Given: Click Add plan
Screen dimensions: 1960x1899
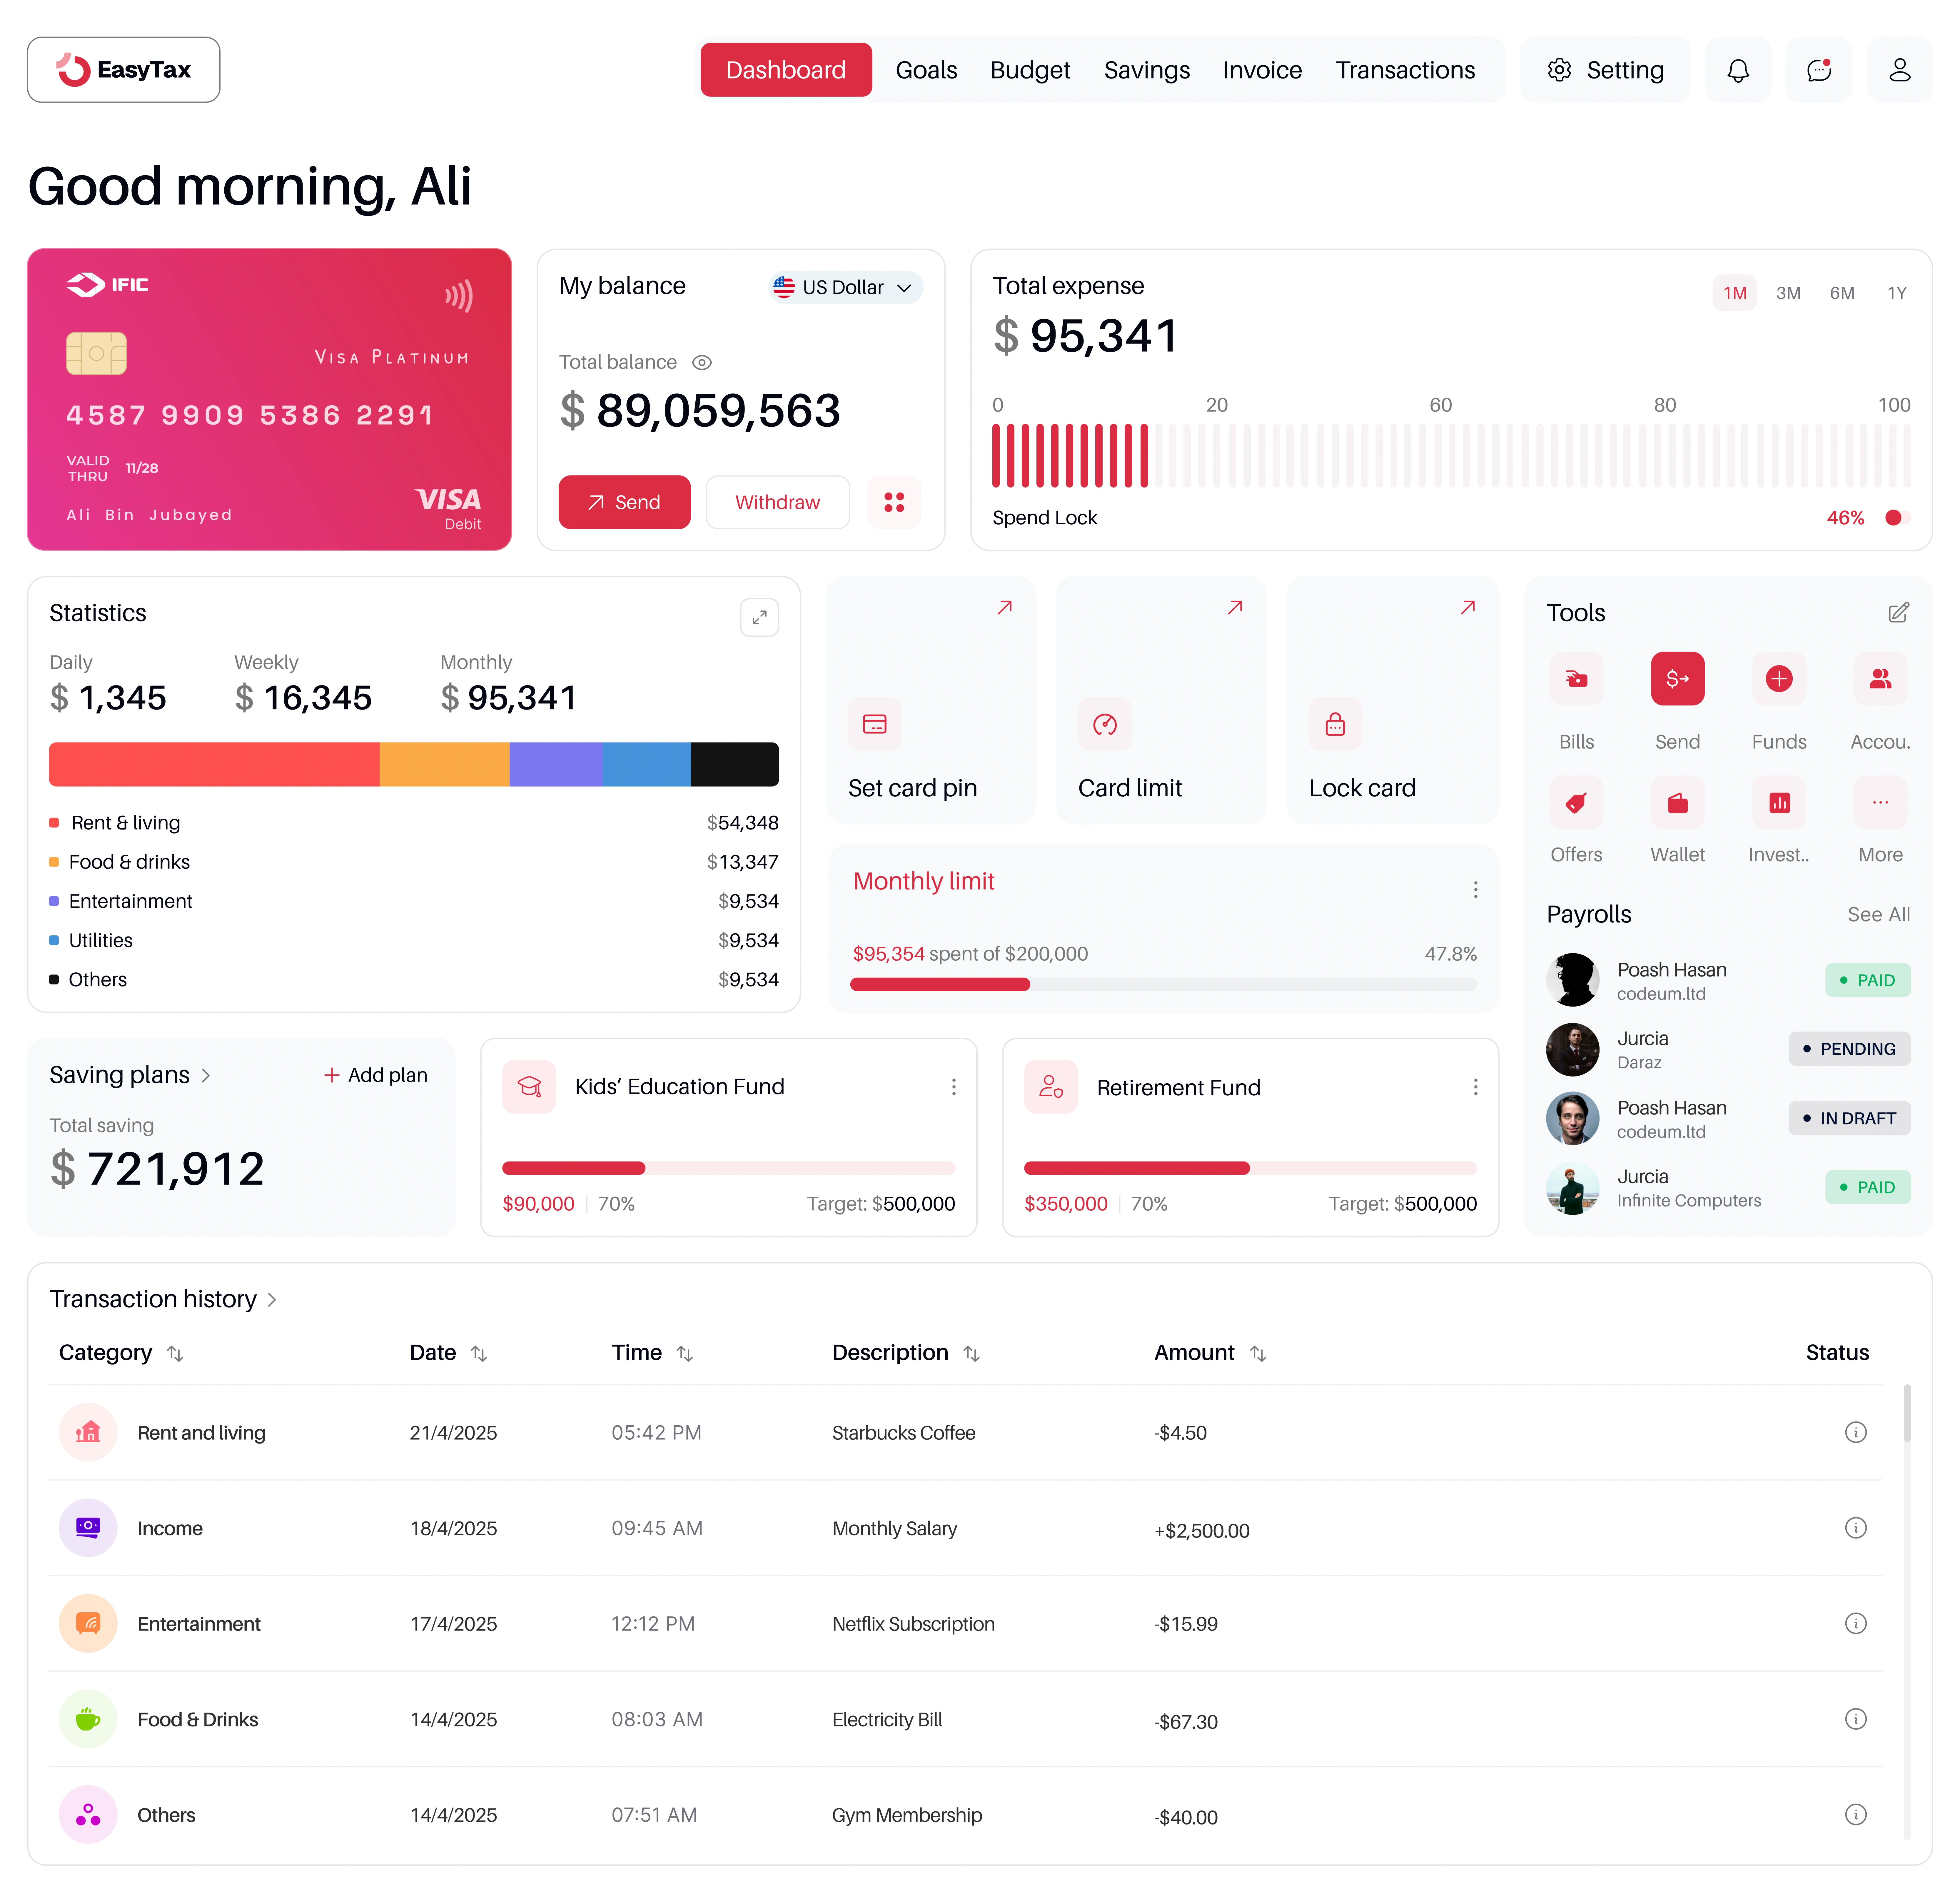Looking at the screenshot, I should tap(376, 1075).
